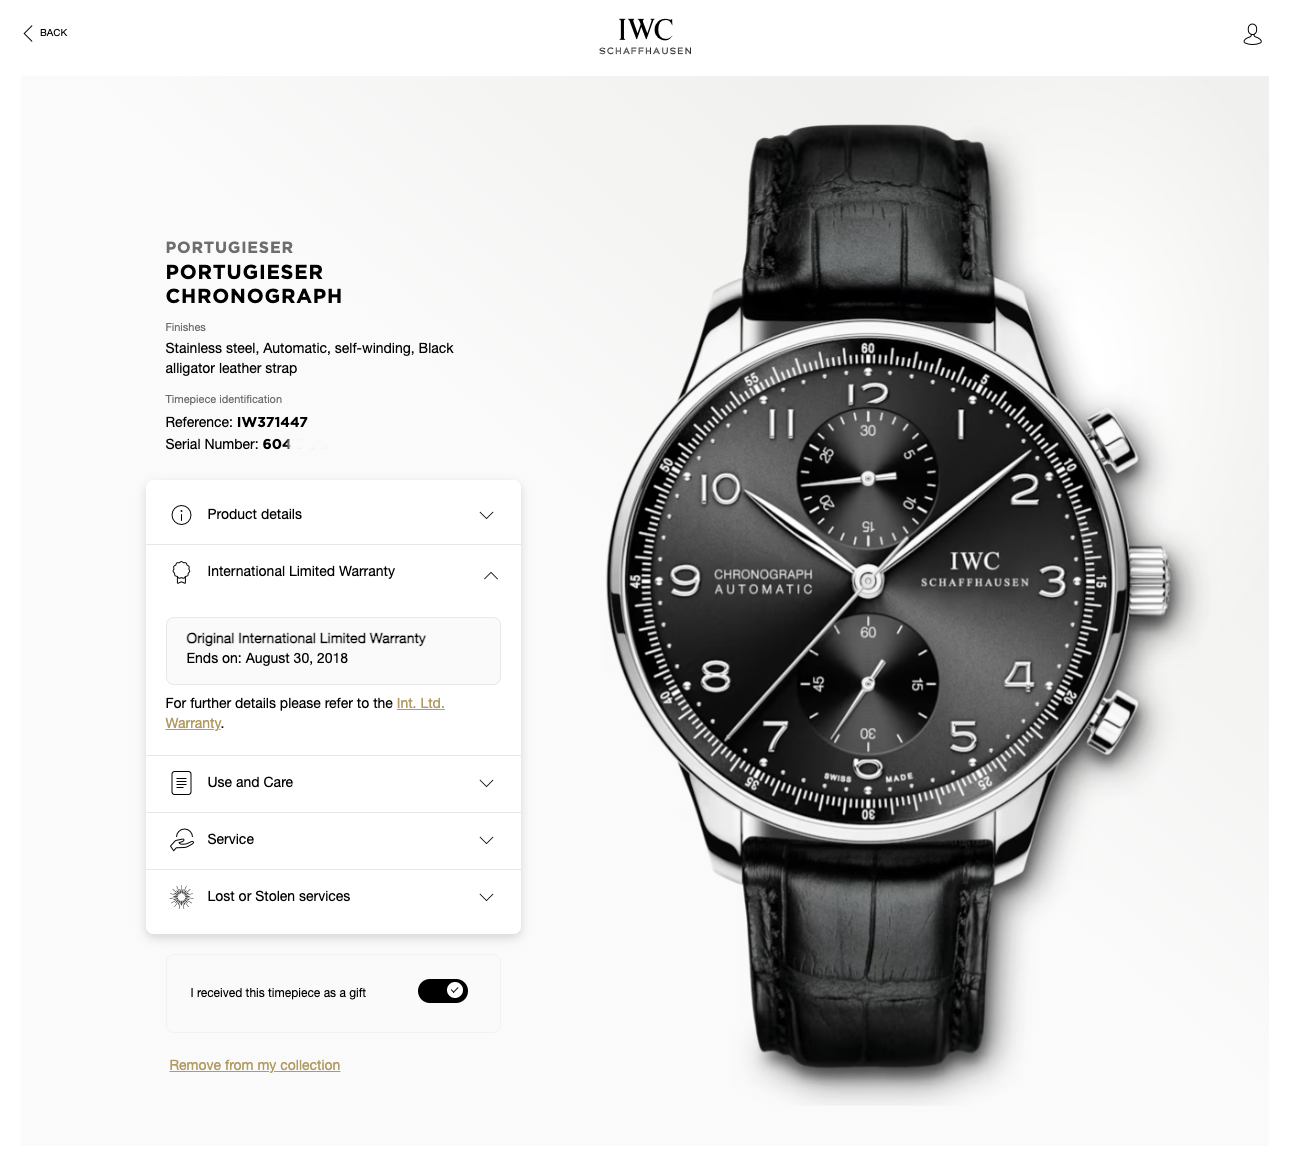
Task: Open the Lost or Stolen services label
Action: click(278, 896)
